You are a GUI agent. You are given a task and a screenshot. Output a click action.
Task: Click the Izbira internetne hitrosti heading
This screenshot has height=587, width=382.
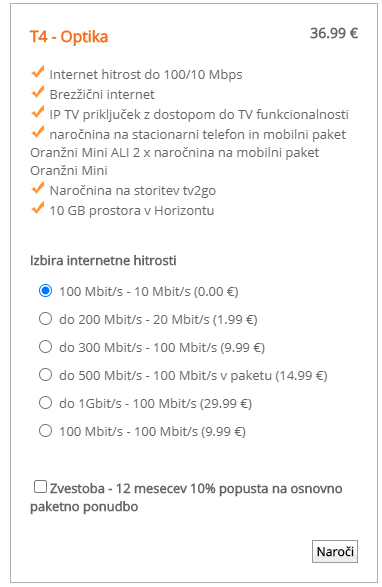coord(103,260)
